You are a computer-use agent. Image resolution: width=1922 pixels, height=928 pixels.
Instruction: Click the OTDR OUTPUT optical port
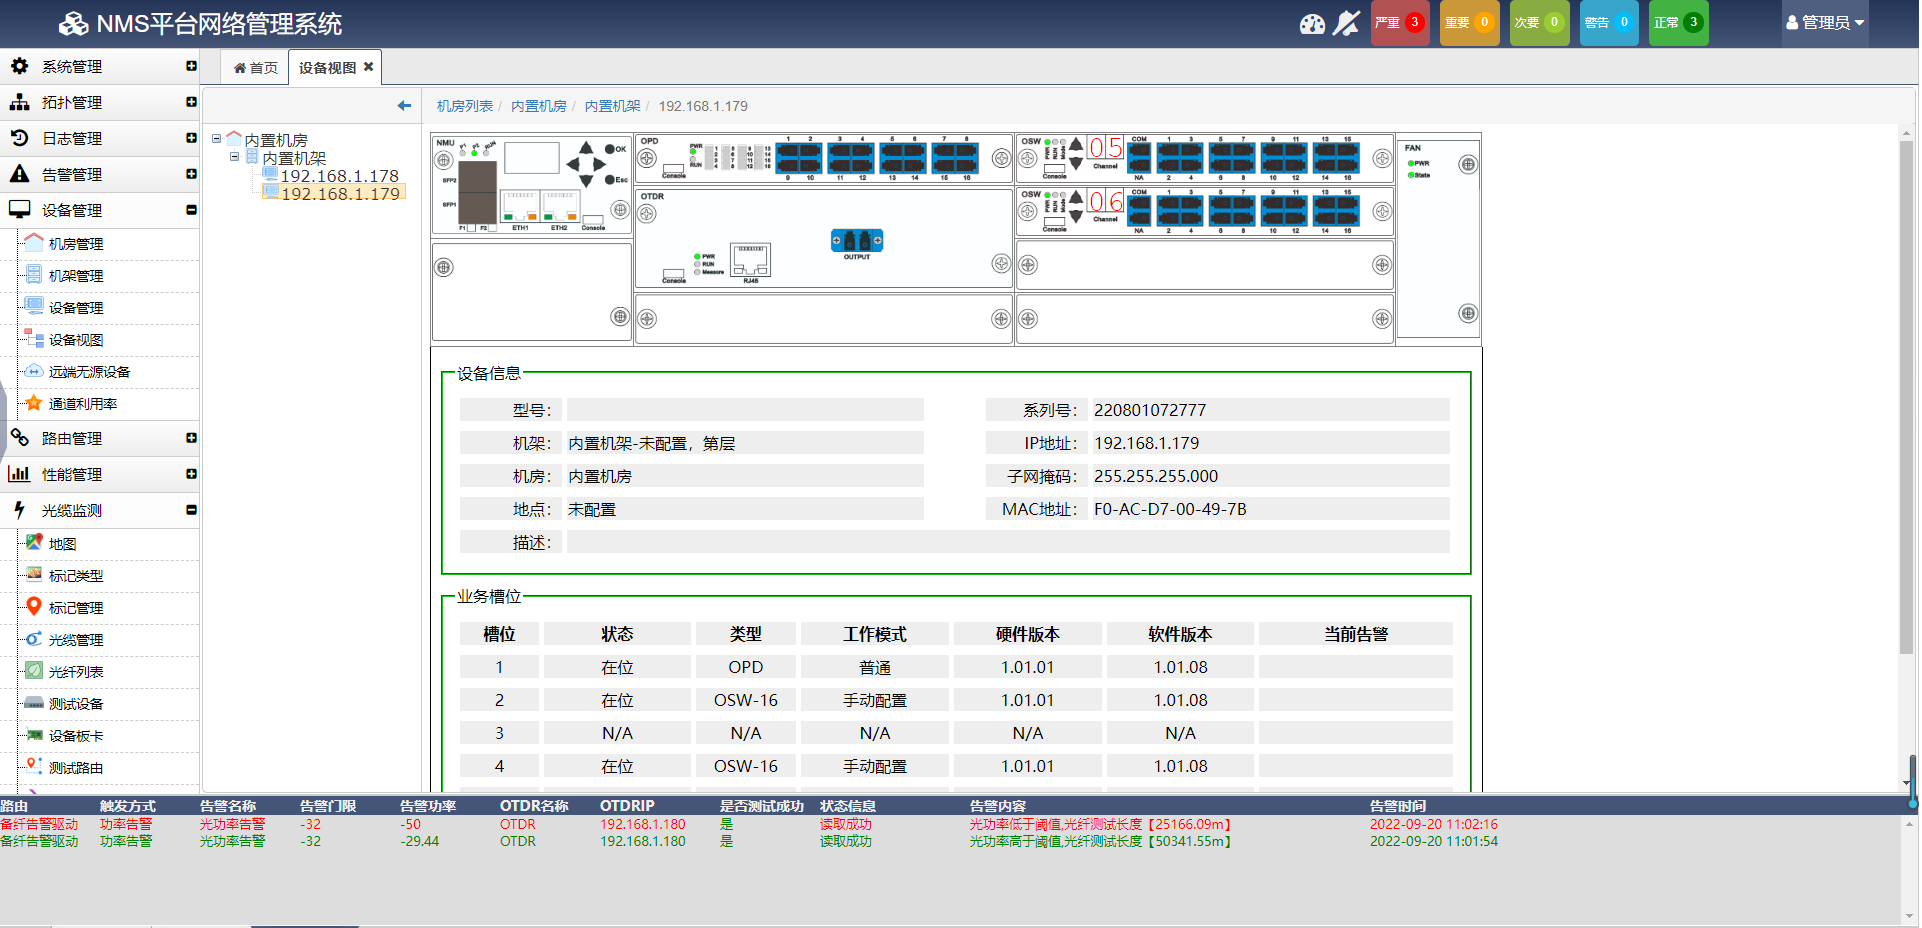[x=857, y=241]
